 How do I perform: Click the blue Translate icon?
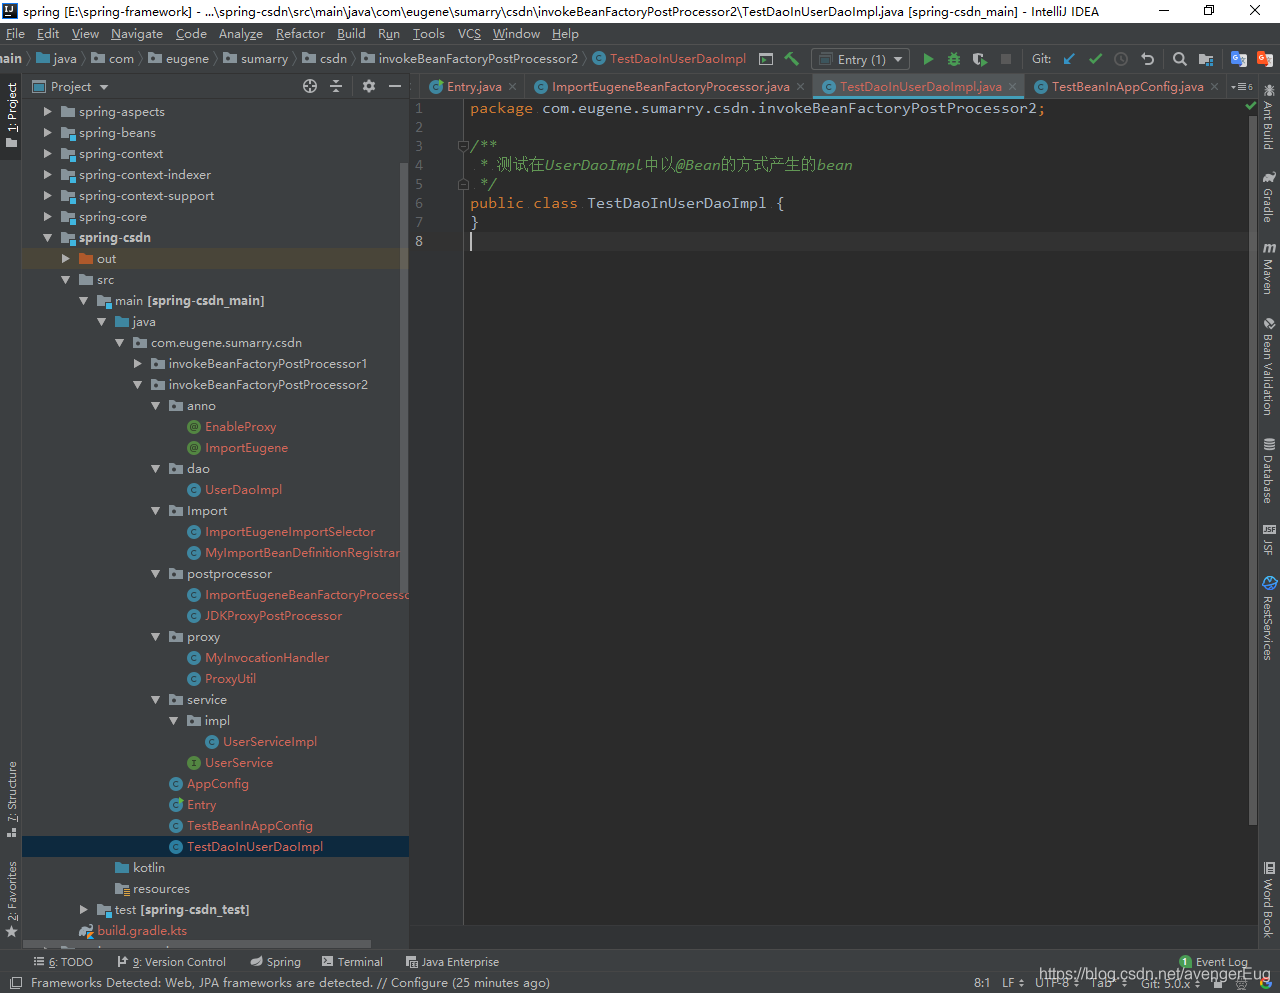[x=1239, y=59]
